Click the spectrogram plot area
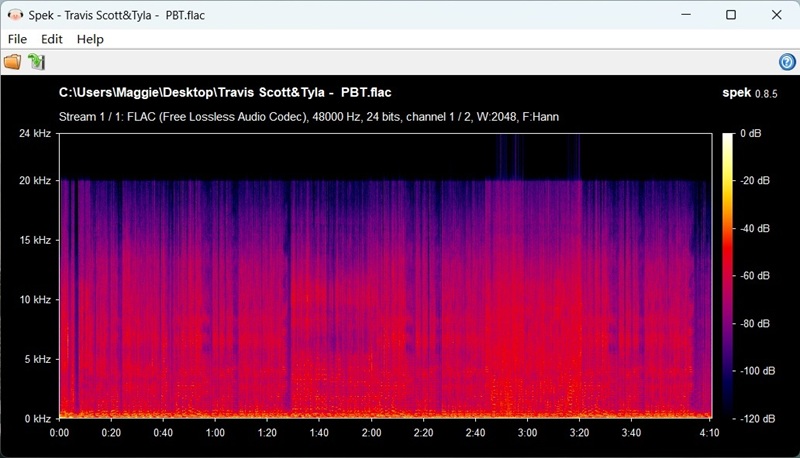 pos(386,276)
